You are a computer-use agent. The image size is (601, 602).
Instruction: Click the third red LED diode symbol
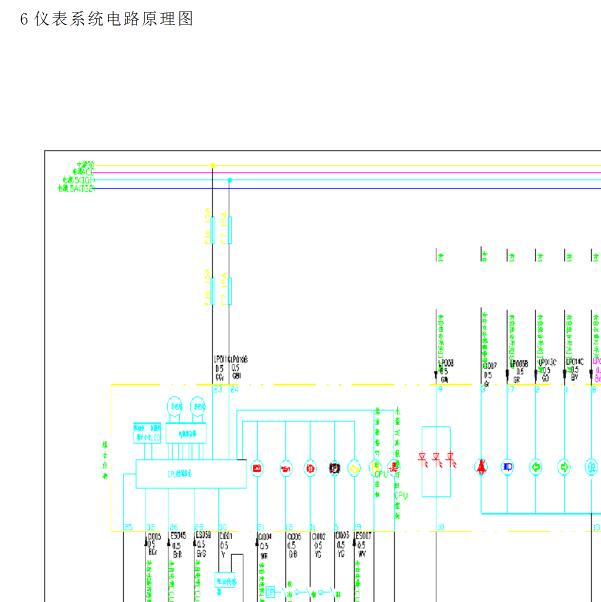(451, 460)
